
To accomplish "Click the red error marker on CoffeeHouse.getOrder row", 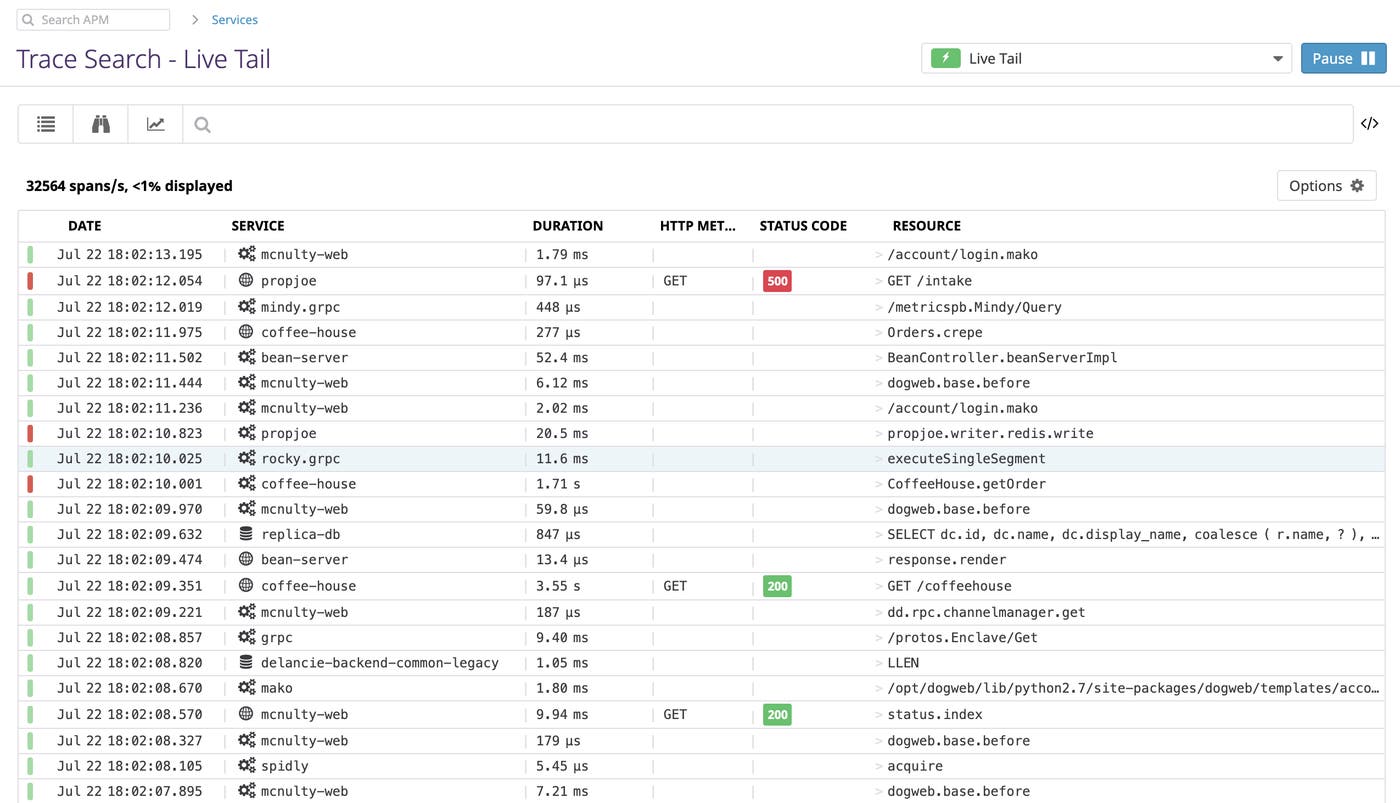I will point(30,484).
